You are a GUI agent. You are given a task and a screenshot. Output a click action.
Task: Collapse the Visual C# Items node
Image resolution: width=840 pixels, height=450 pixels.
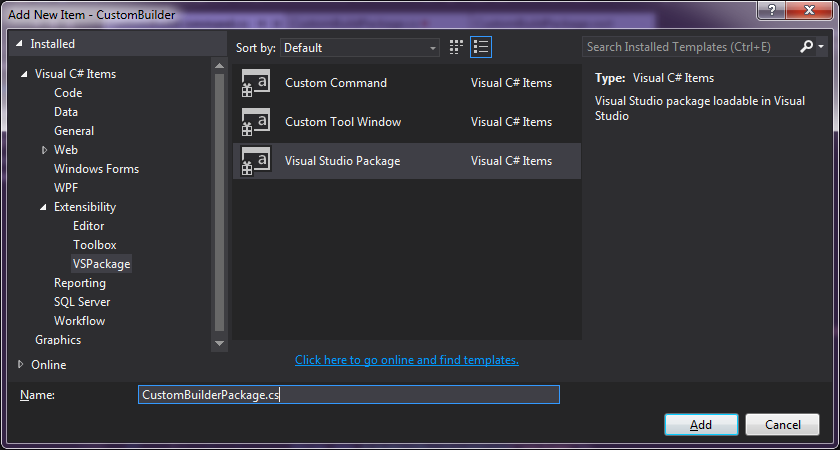(x=24, y=74)
